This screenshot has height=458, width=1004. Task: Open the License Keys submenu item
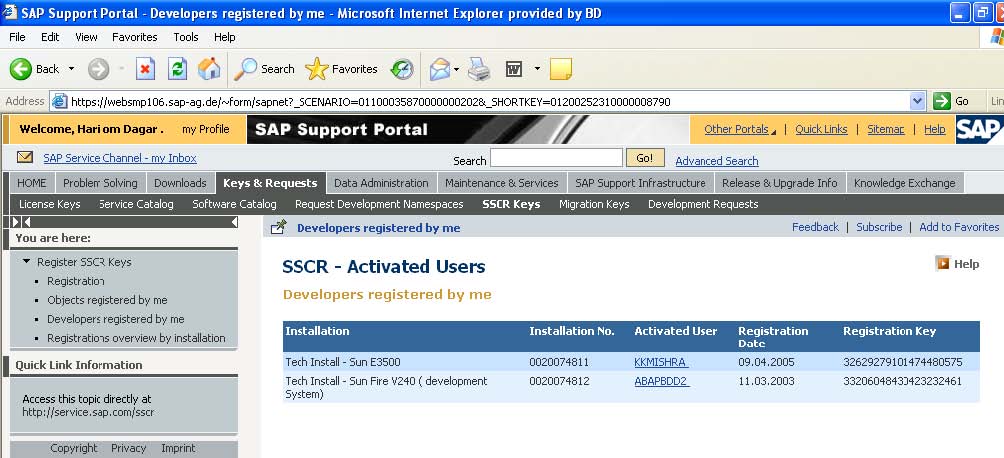pyautogui.click(x=50, y=204)
